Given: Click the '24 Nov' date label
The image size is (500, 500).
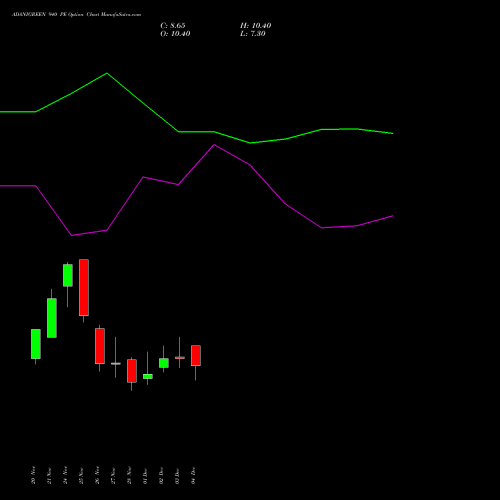Looking at the screenshot, I should pyautogui.click(x=65, y=475).
